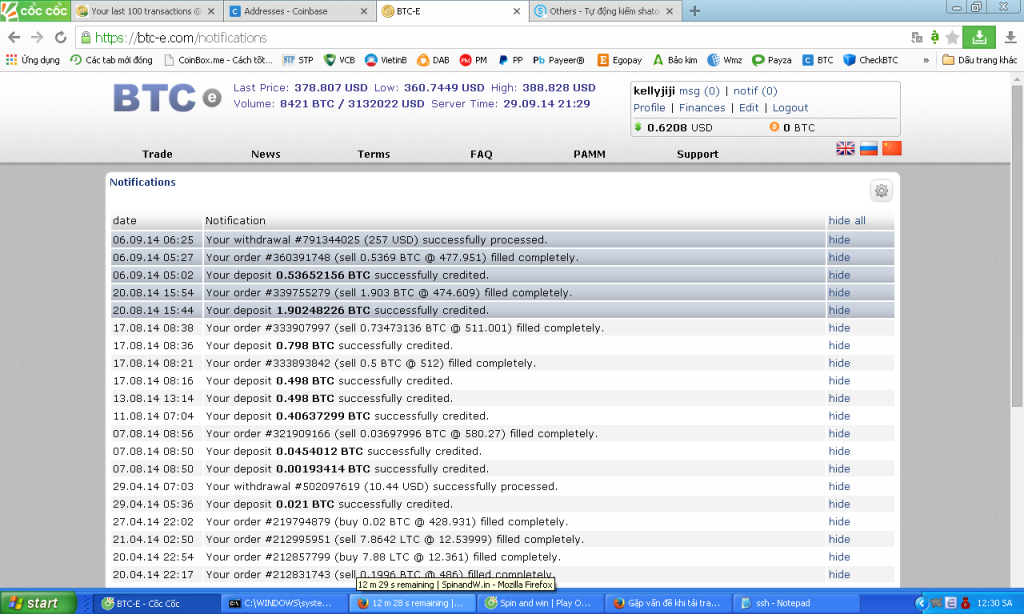Viewport: 1024px width, 614px height.
Task: Expand the bookmarks overflow chevron
Action: click(x=926, y=60)
